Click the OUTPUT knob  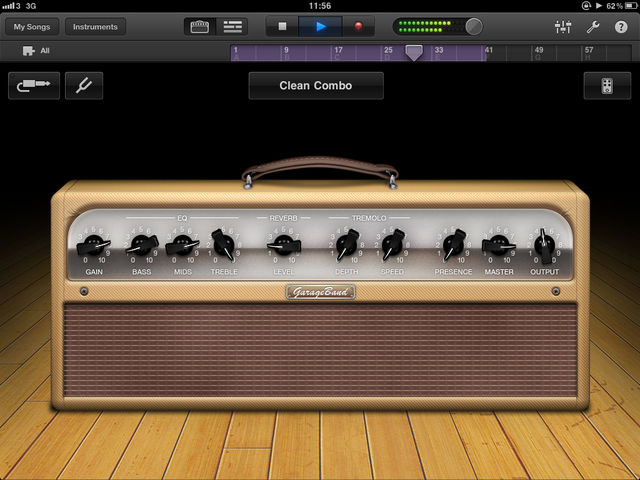tap(544, 246)
